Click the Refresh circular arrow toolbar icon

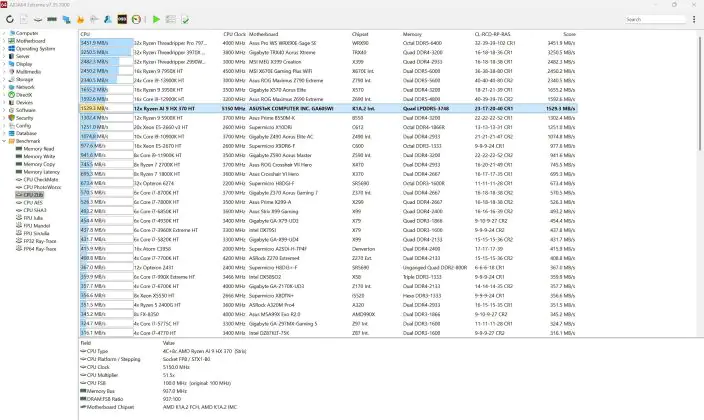pos(9,19)
